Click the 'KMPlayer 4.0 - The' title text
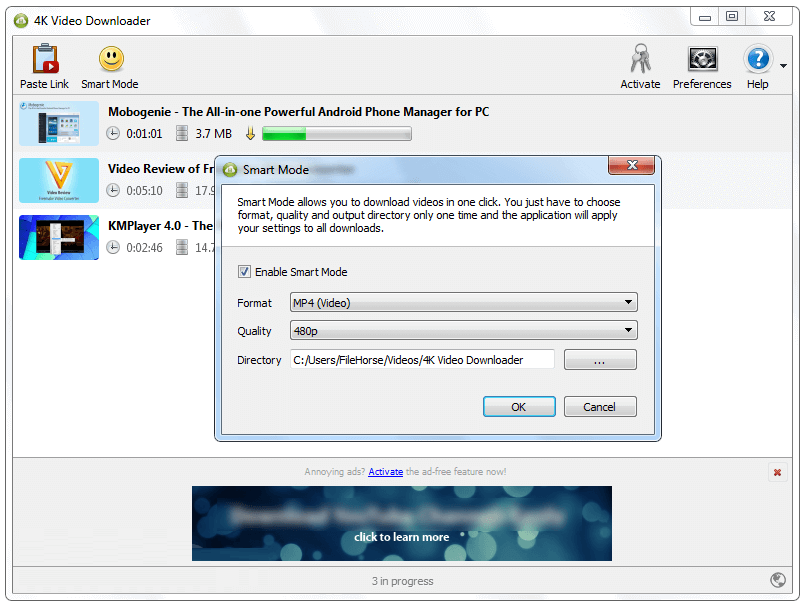Image resolution: width=807 pixels, height=610 pixels. pyautogui.click(x=161, y=226)
